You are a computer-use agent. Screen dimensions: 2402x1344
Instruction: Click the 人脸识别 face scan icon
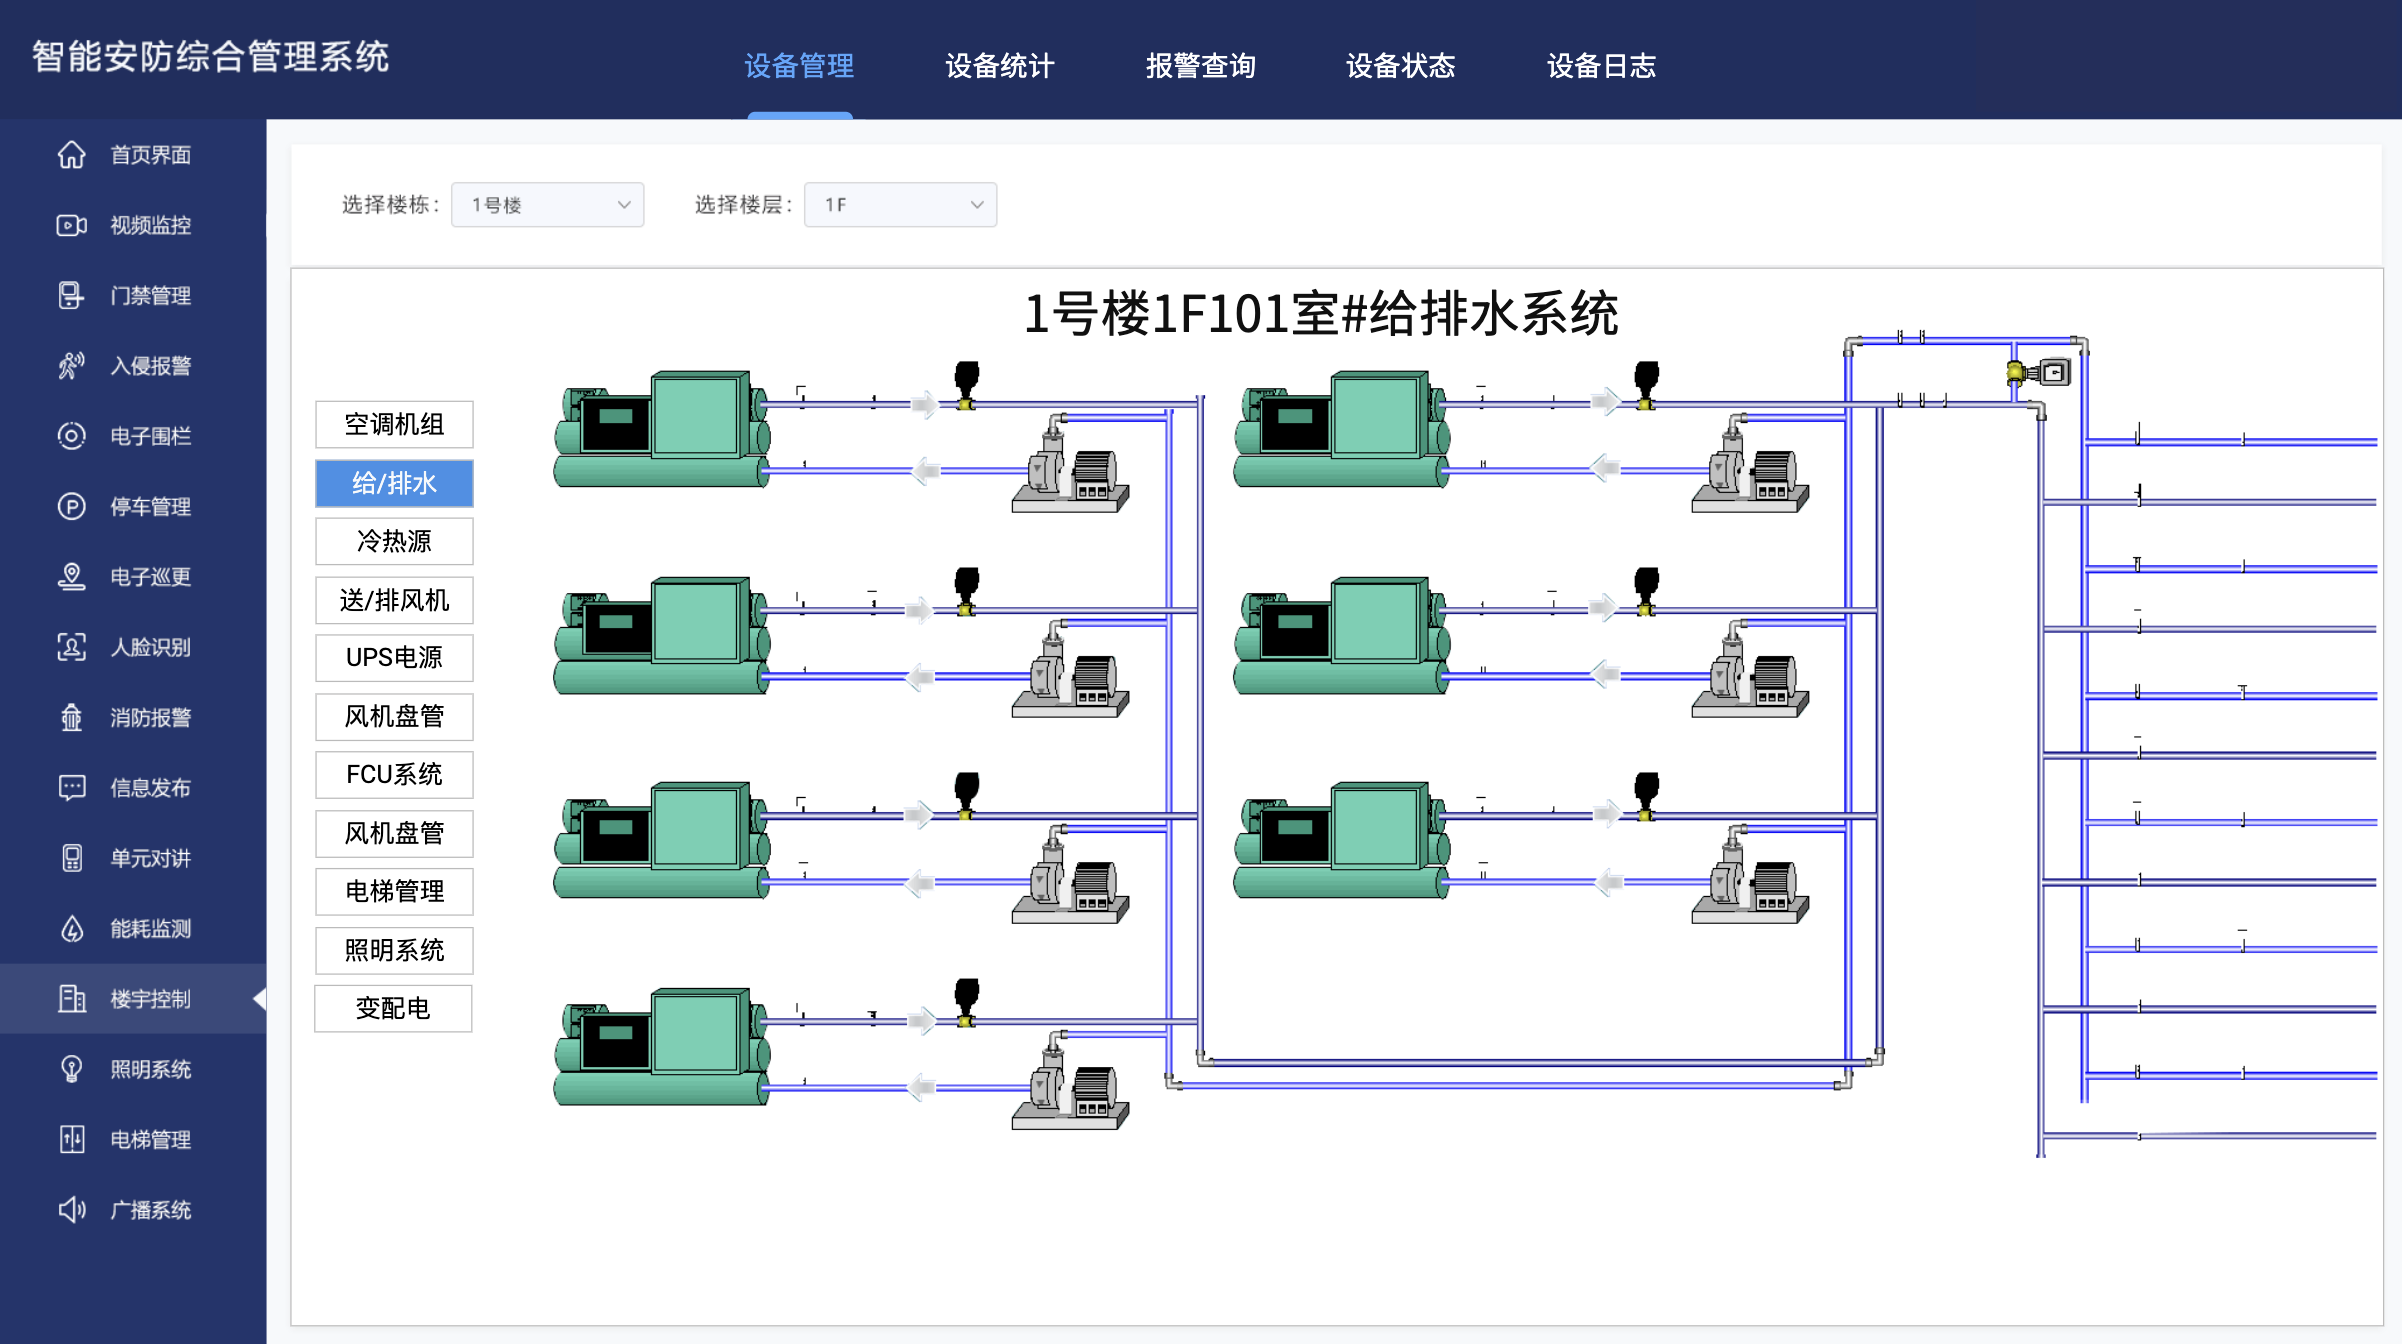(71, 647)
